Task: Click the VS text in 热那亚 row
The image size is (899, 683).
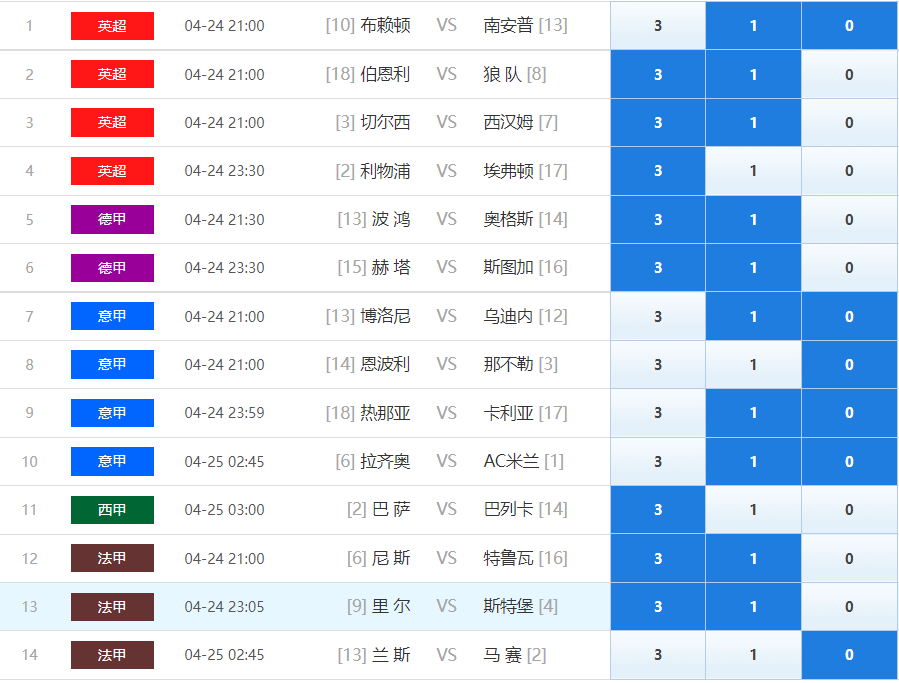Action: pyautogui.click(x=447, y=412)
